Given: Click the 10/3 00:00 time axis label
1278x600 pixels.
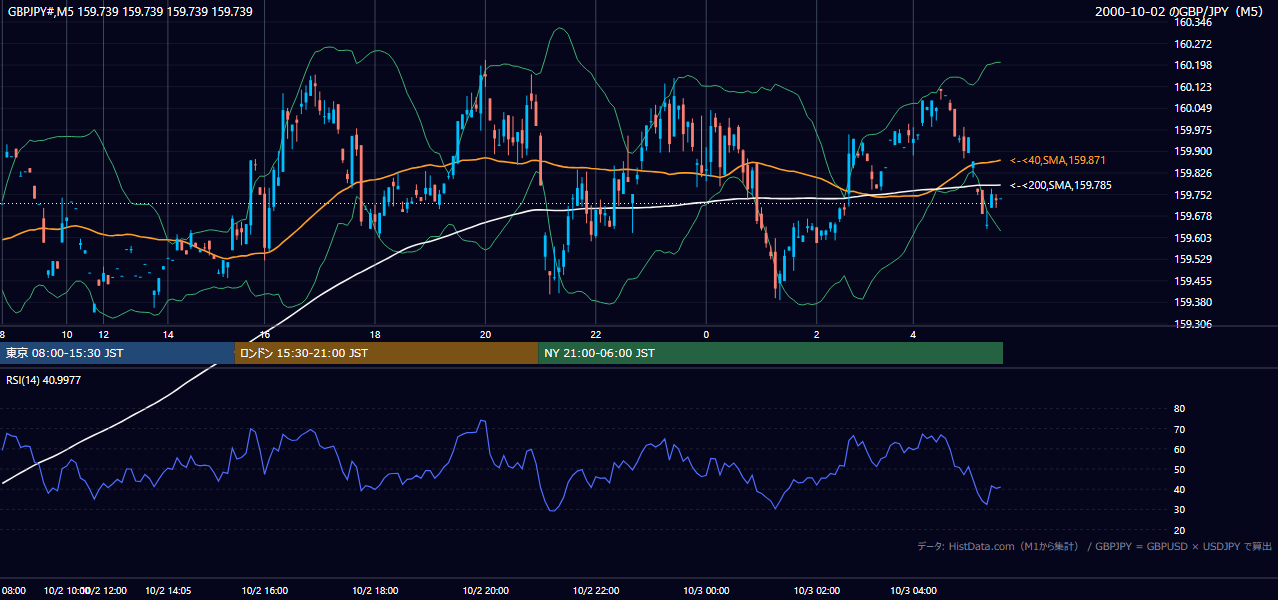Looking at the screenshot, I should click(x=707, y=591).
